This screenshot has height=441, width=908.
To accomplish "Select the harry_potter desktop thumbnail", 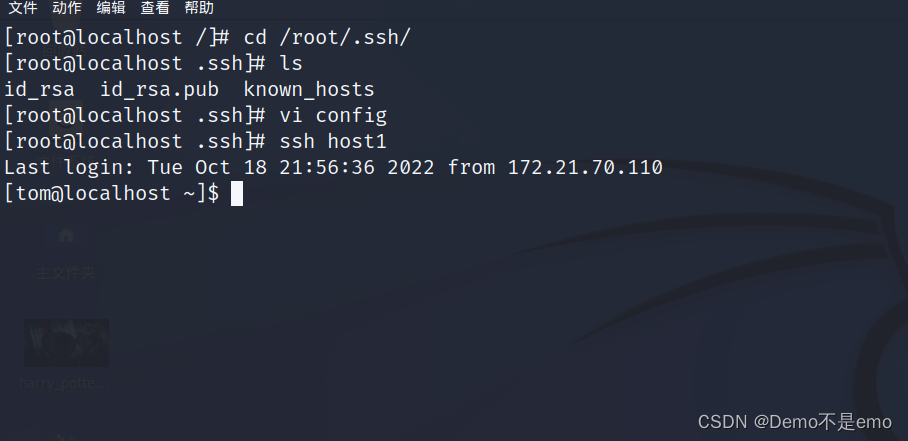I will [x=66, y=343].
